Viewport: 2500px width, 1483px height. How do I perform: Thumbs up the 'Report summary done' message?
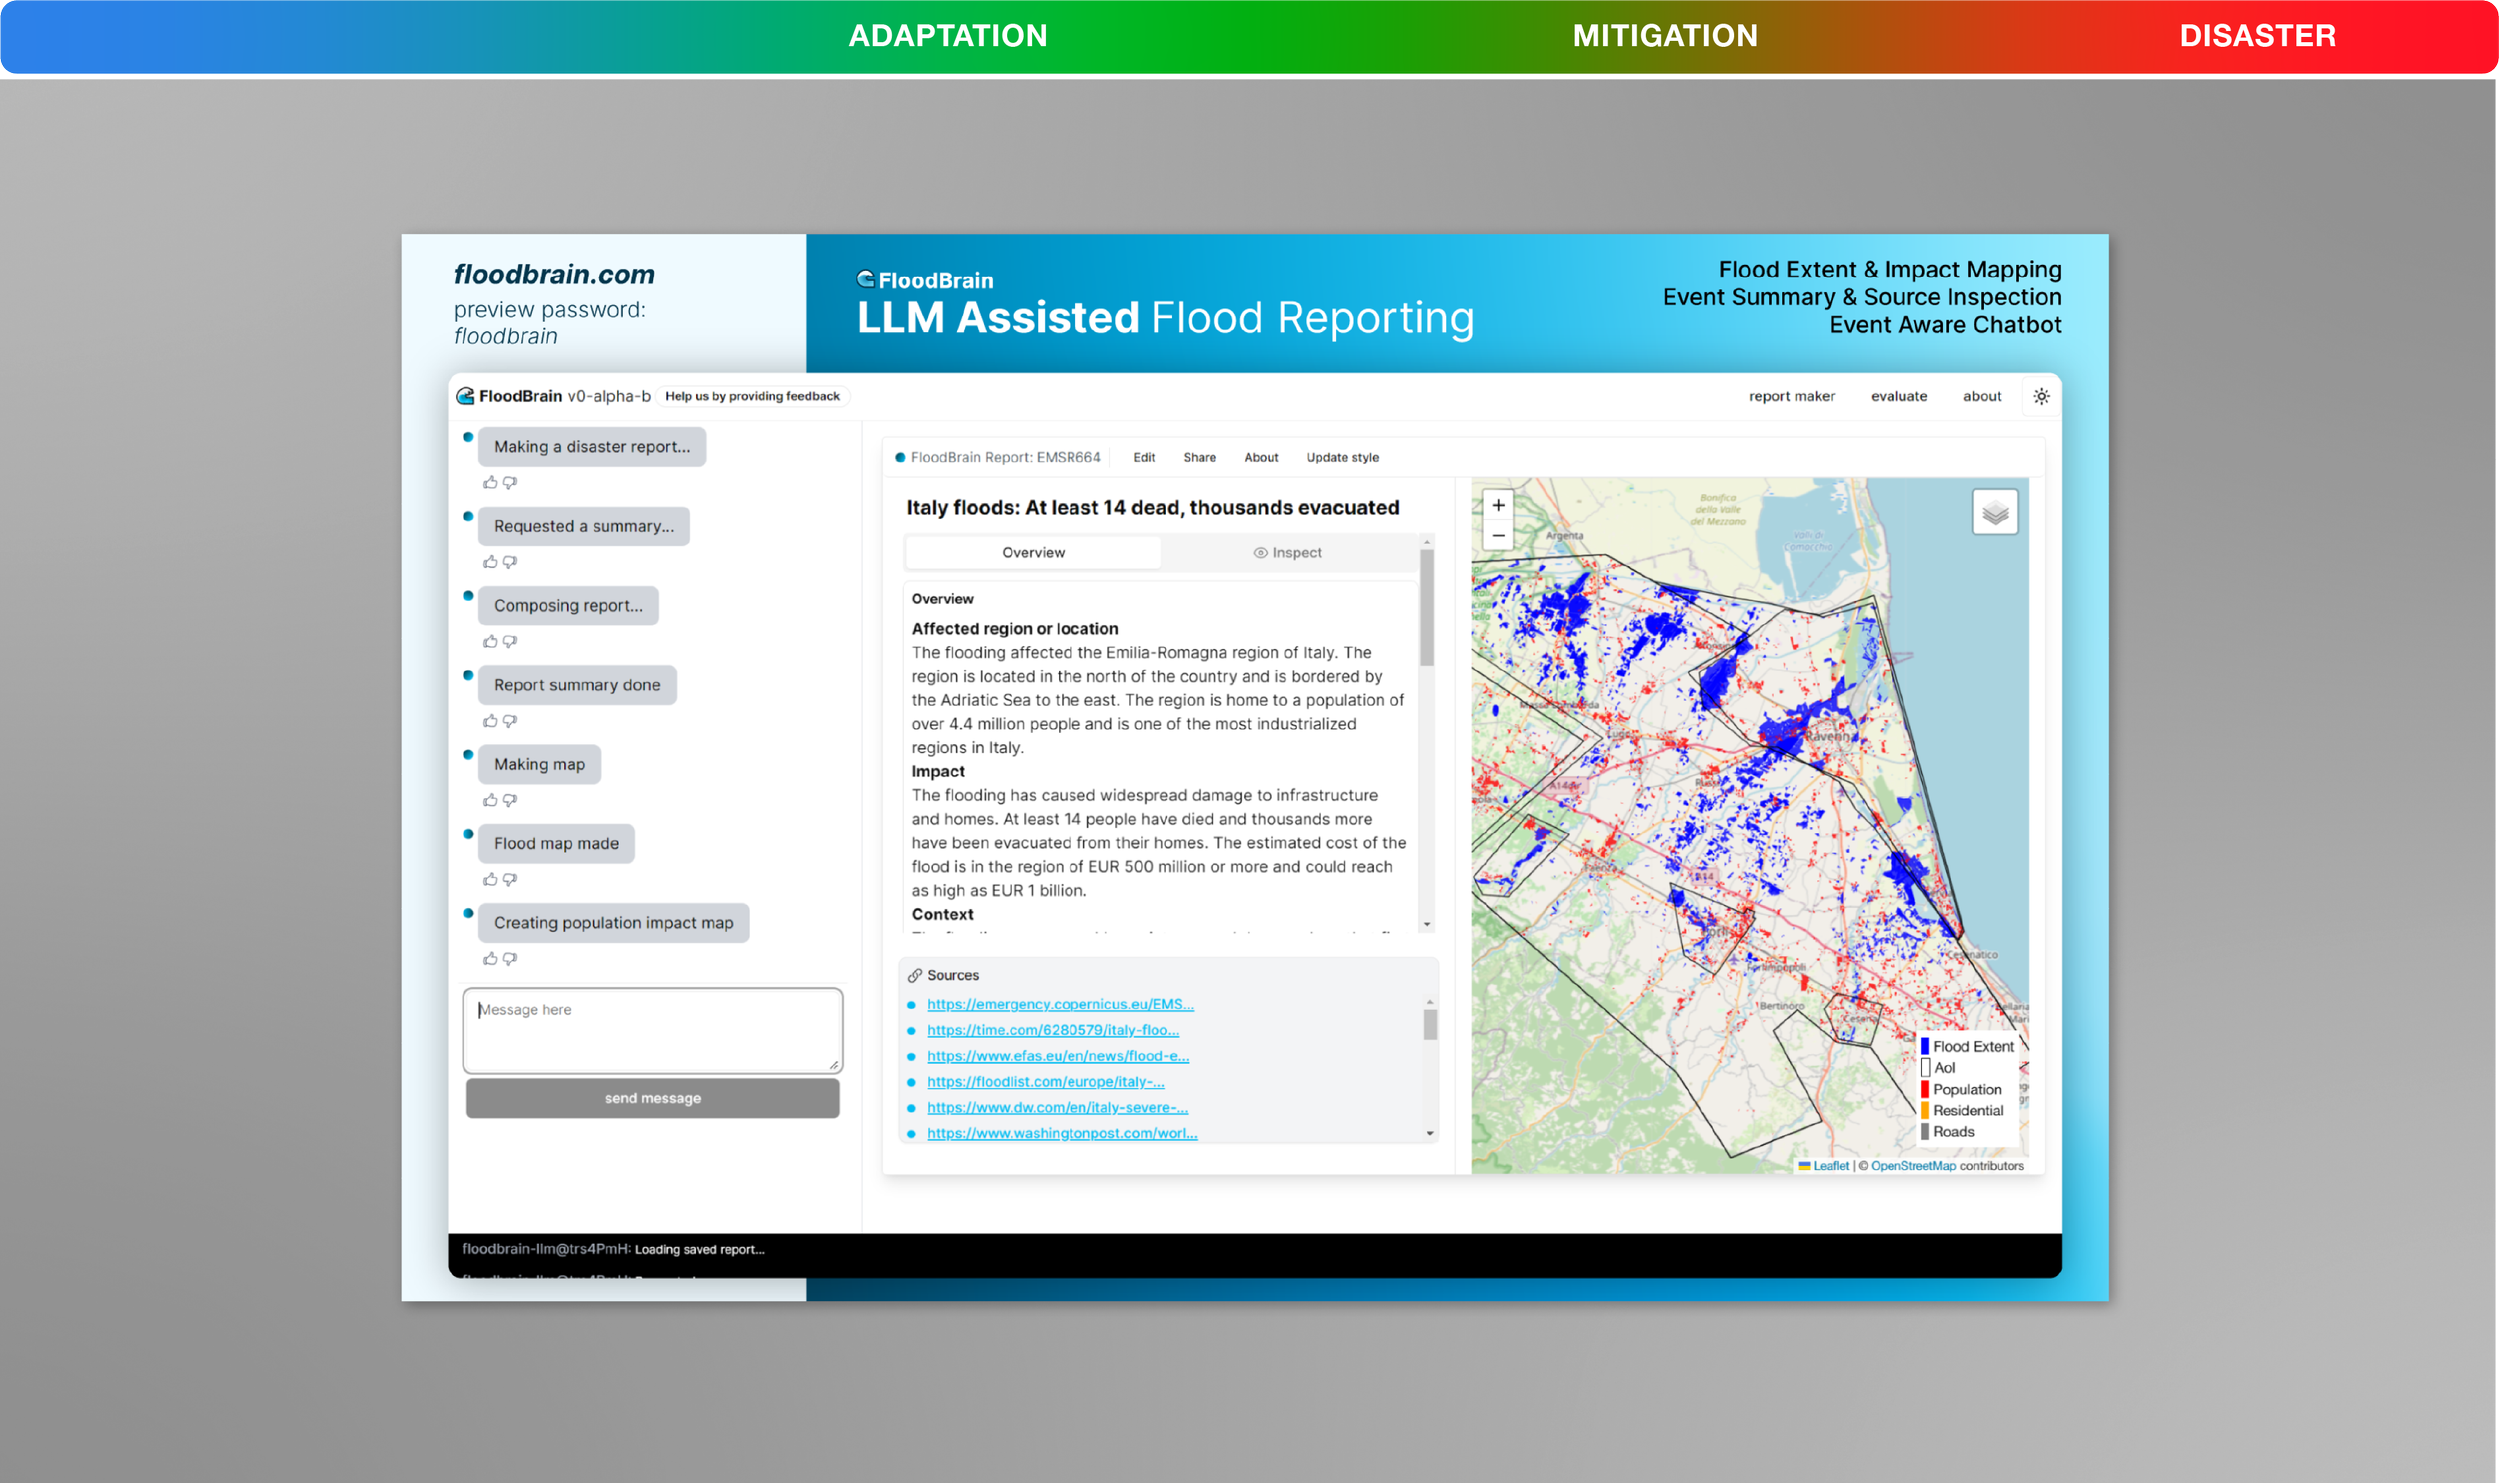[x=490, y=721]
